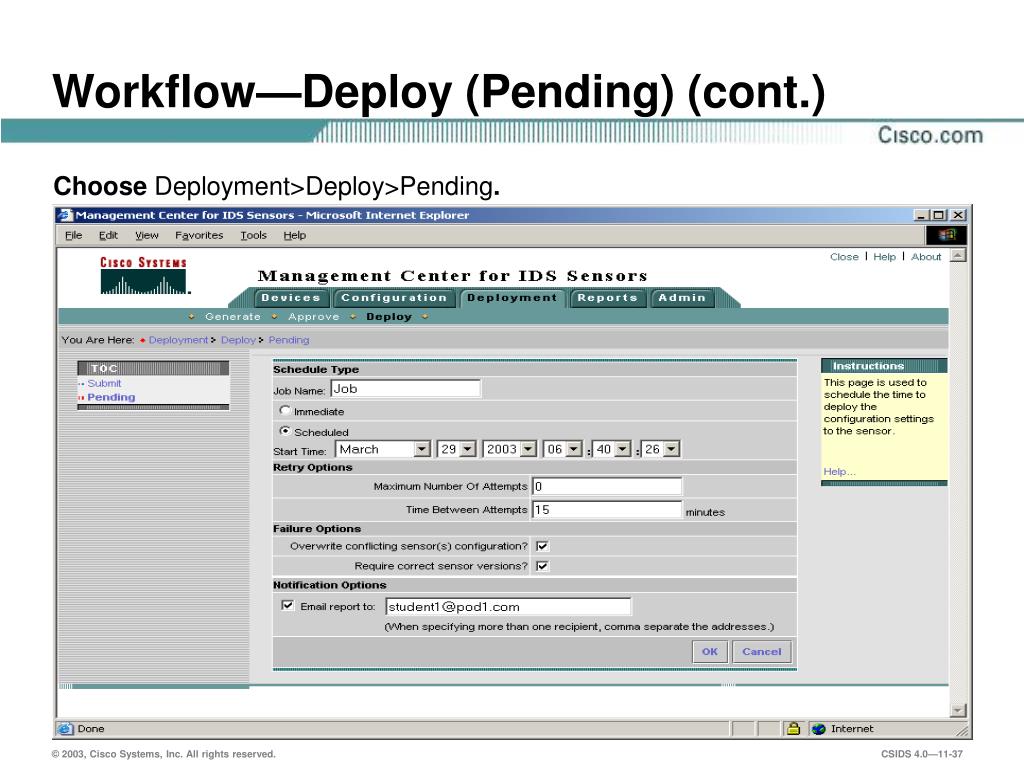Toggle the Email report to checkbox
Screen dimensions: 1024x768
287,605
